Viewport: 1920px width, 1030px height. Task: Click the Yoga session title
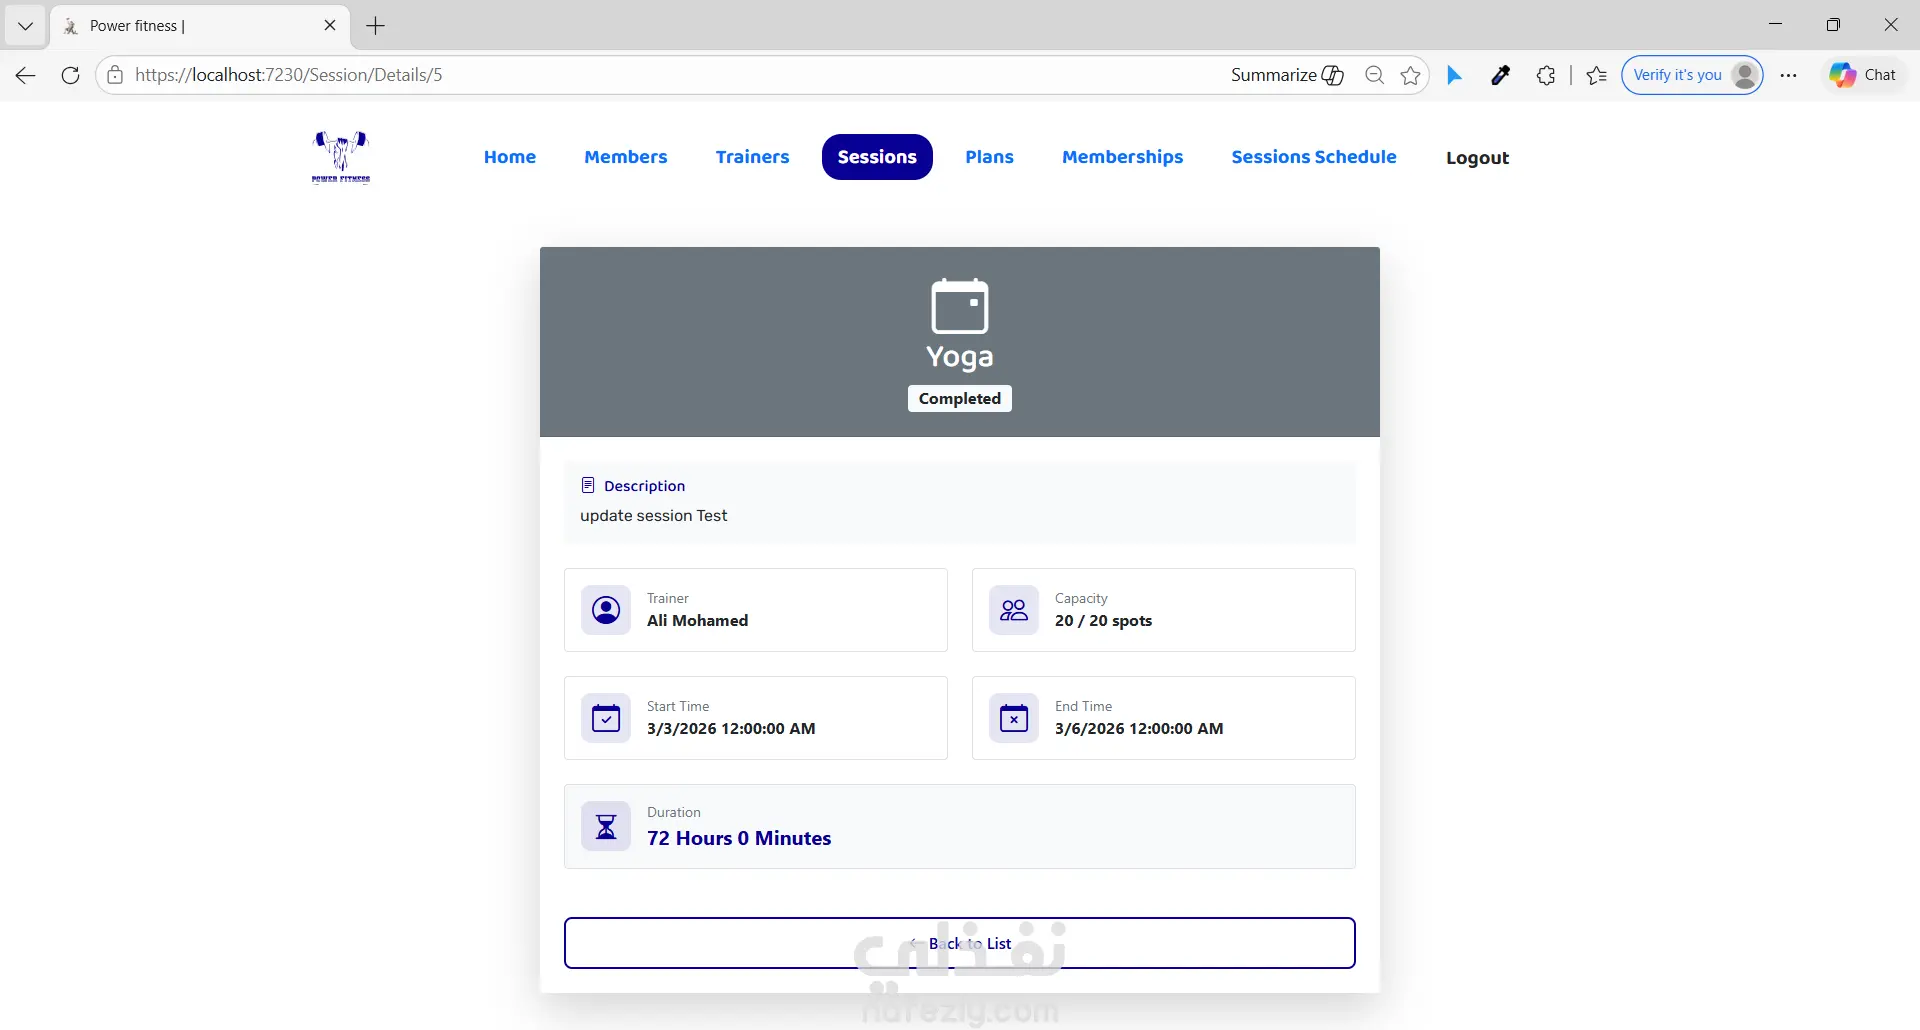pyautogui.click(x=960, y=357)
